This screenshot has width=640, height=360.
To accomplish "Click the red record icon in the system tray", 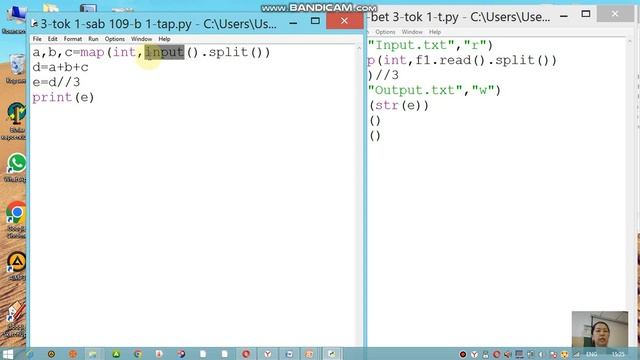I will pos(462,354).
